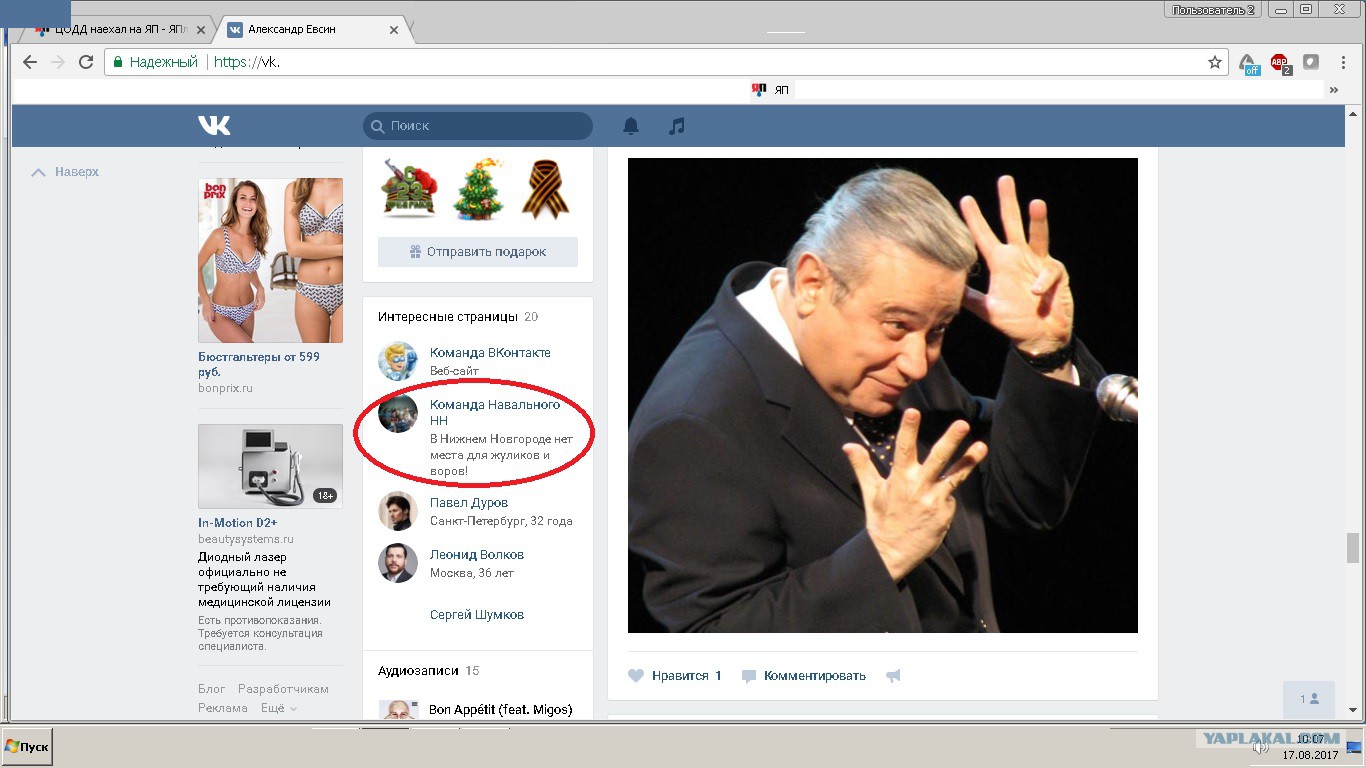Viewport: 1366px width, 768px height.
Task: Click the Отправить подарок button
Action: click(478, 252)
